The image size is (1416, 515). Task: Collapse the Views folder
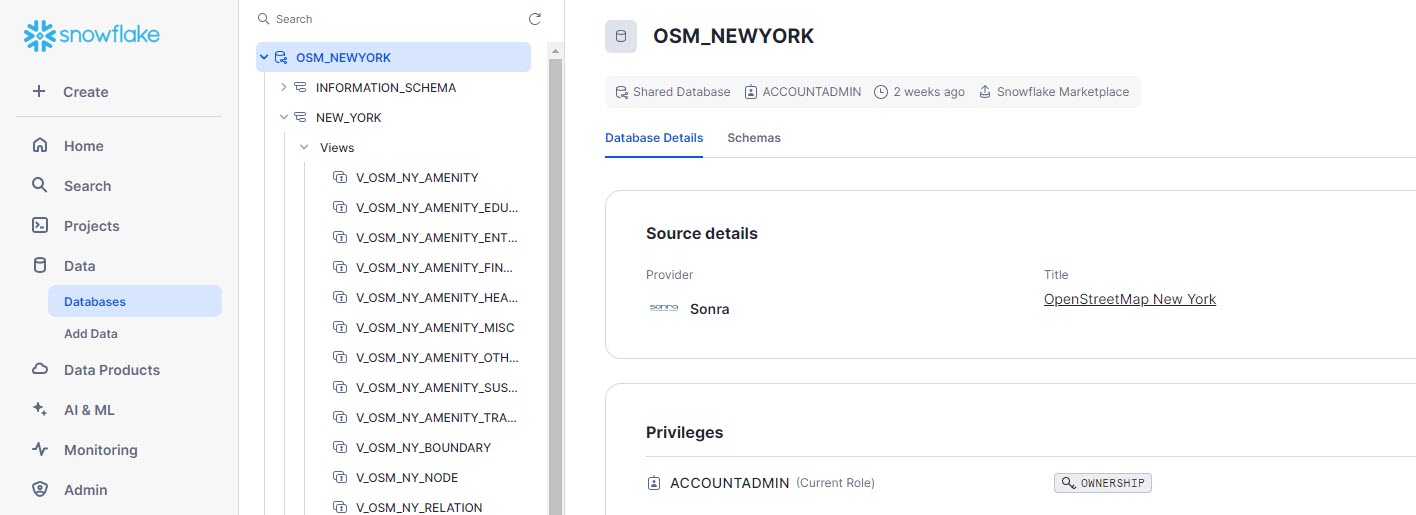point(304,147)
